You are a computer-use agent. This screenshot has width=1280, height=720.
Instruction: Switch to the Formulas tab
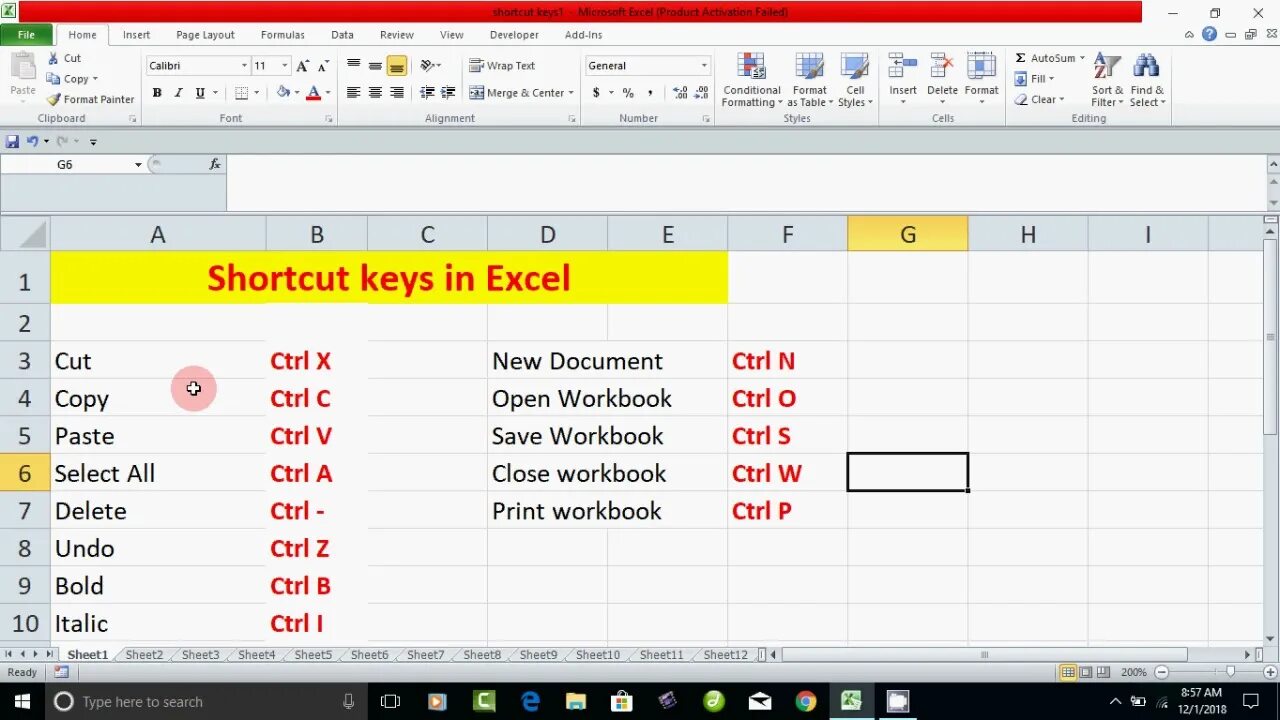[x=283, y=35]
